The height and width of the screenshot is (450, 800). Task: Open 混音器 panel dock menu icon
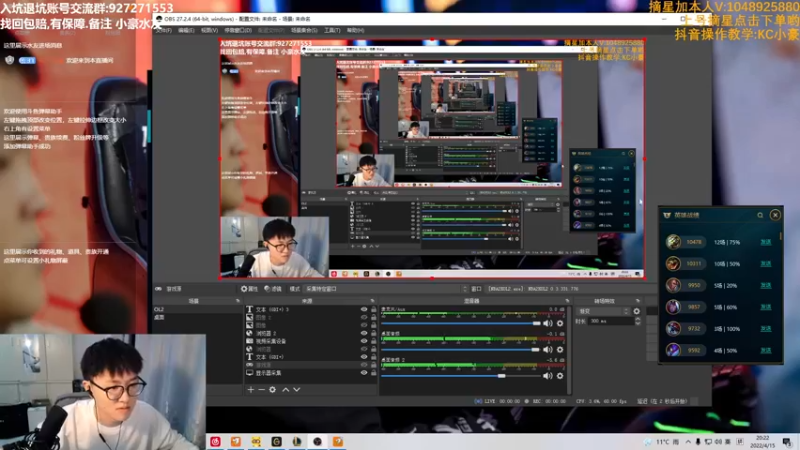pyautogui.click(x=567, y=301)
